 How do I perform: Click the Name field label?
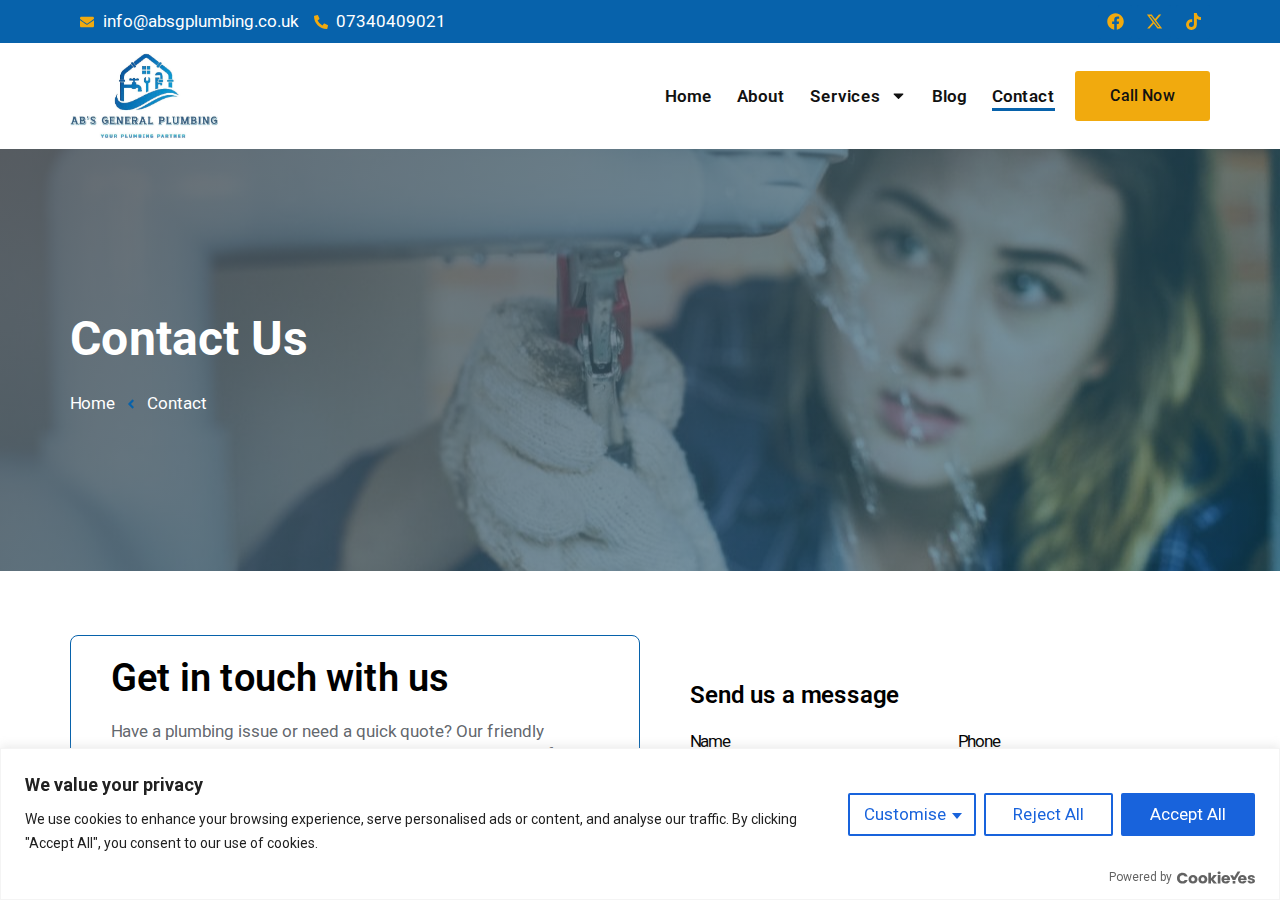click(x=710, y=741)
